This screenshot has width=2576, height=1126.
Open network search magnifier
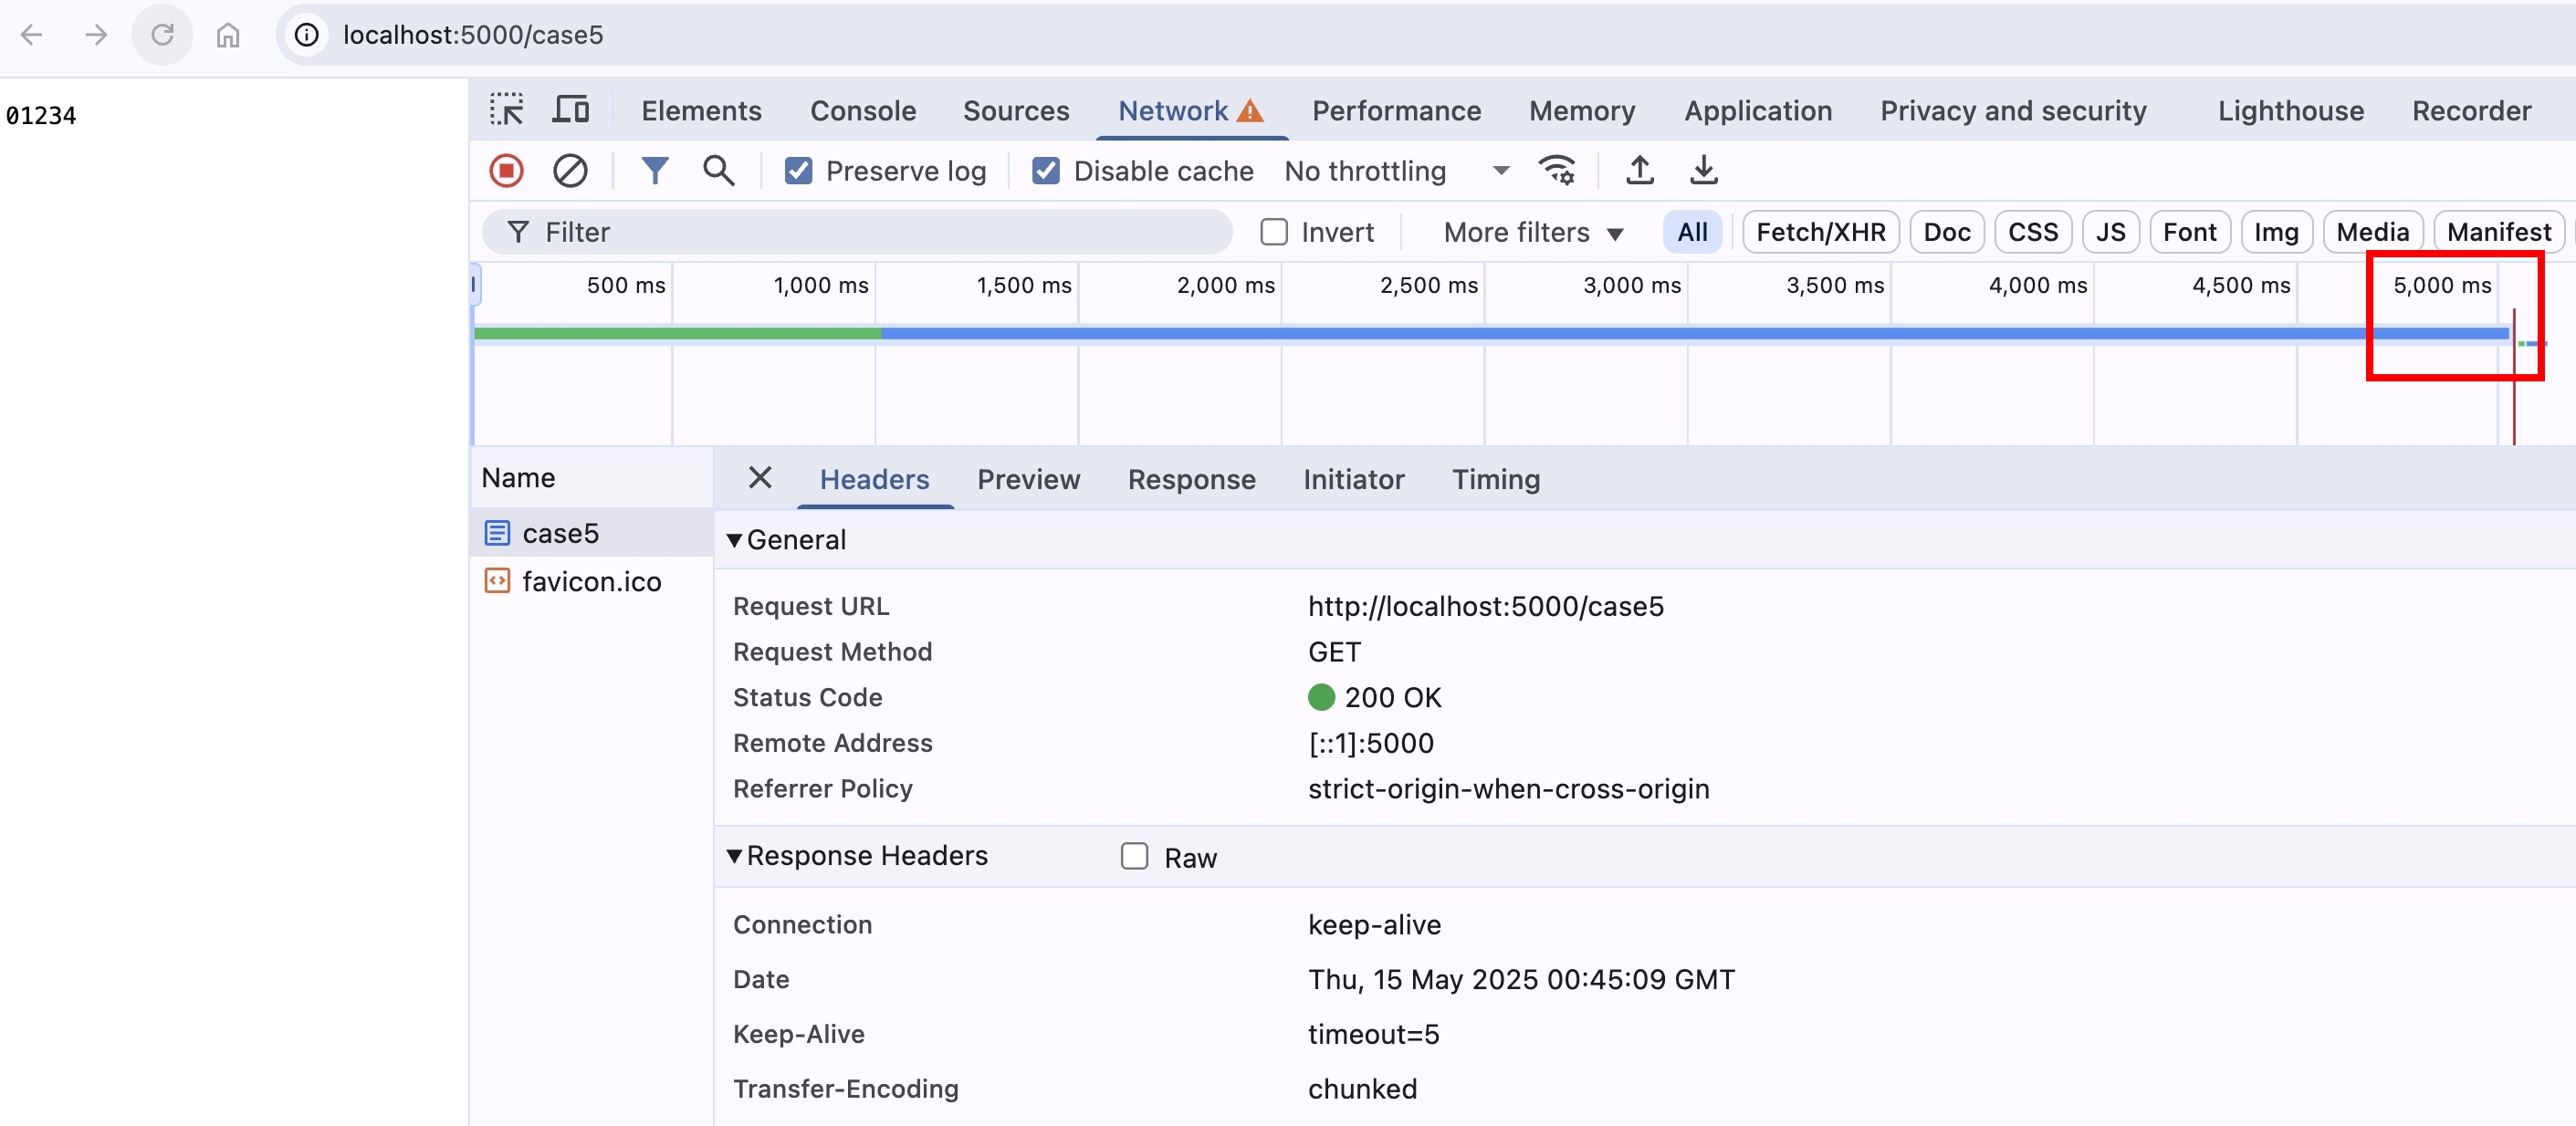coord(719,171)
